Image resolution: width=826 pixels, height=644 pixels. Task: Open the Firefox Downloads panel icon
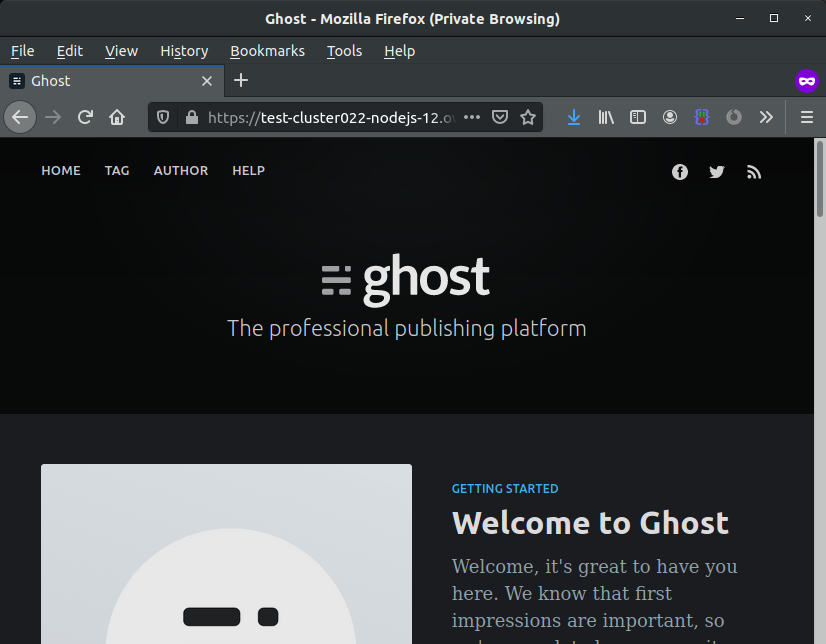pos(573,117)
